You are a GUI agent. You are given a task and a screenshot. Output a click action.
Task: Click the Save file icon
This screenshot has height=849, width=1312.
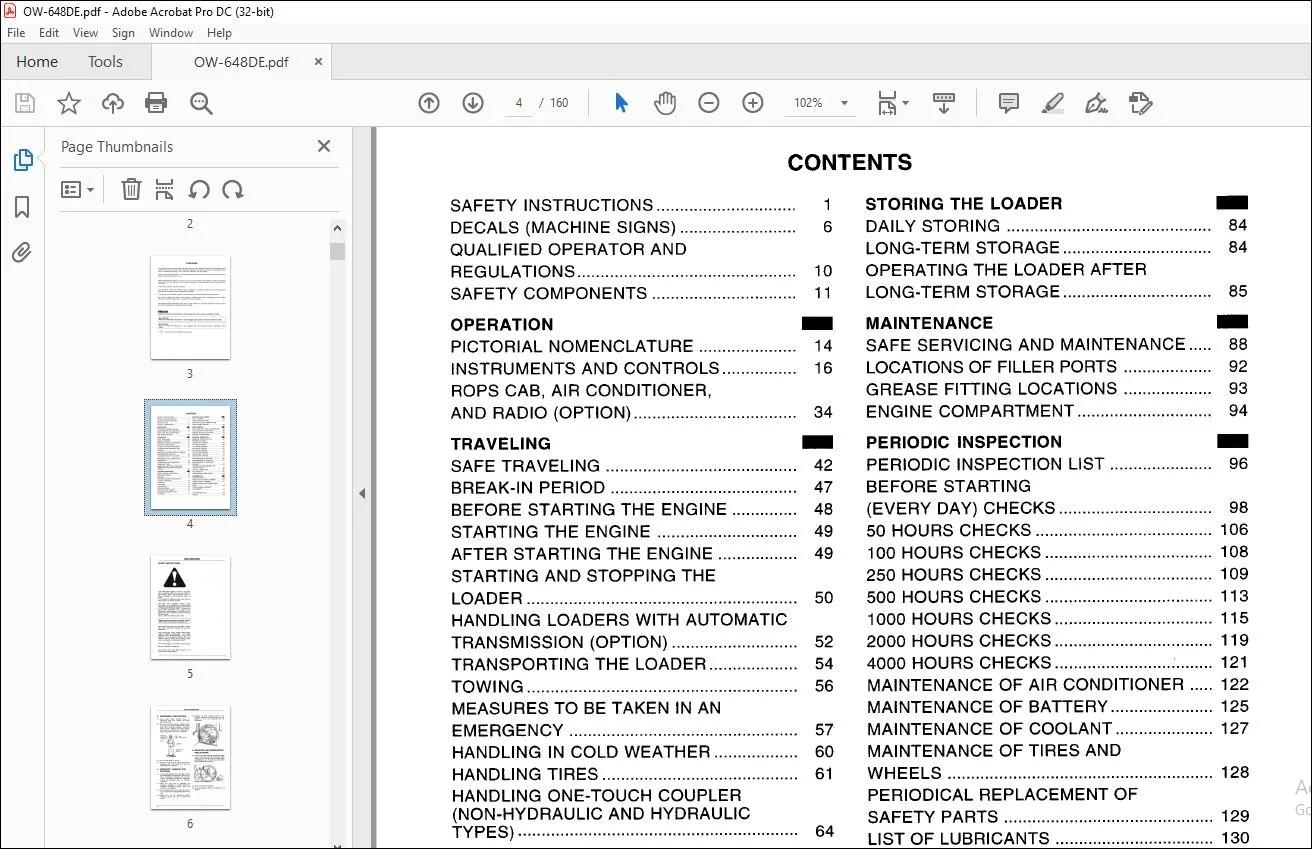(25, 103)
